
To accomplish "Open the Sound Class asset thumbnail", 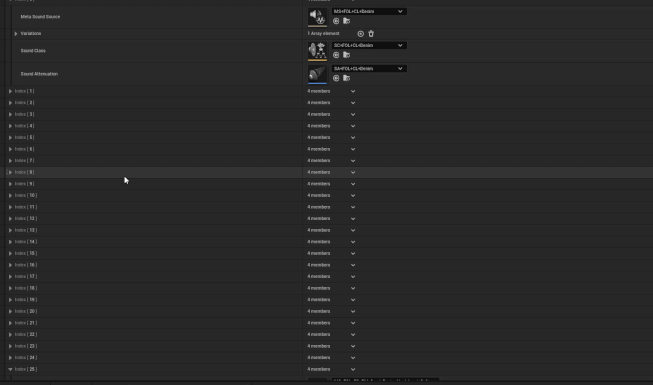I will click(317, 51).
